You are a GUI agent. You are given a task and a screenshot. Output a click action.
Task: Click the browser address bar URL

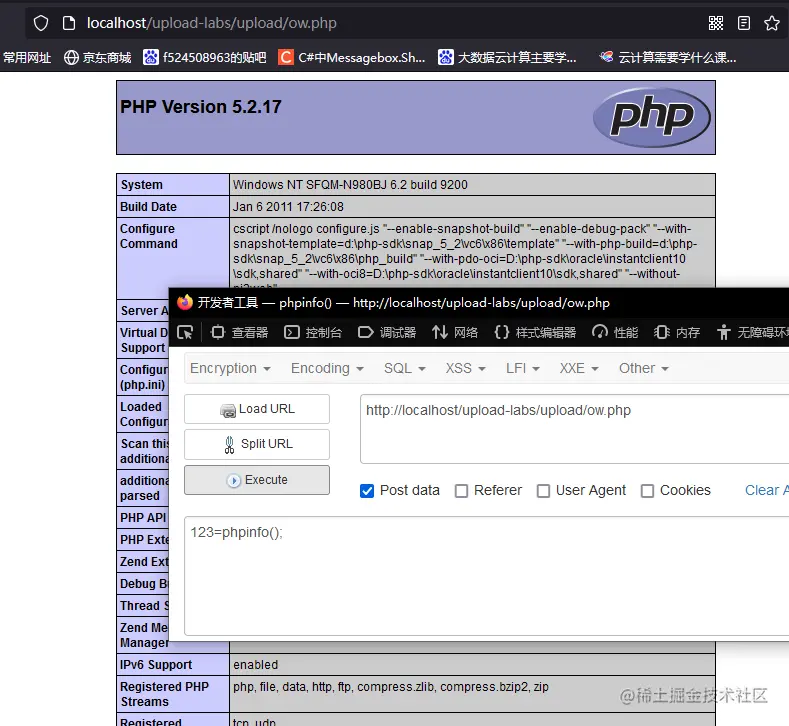click(211, 23)
